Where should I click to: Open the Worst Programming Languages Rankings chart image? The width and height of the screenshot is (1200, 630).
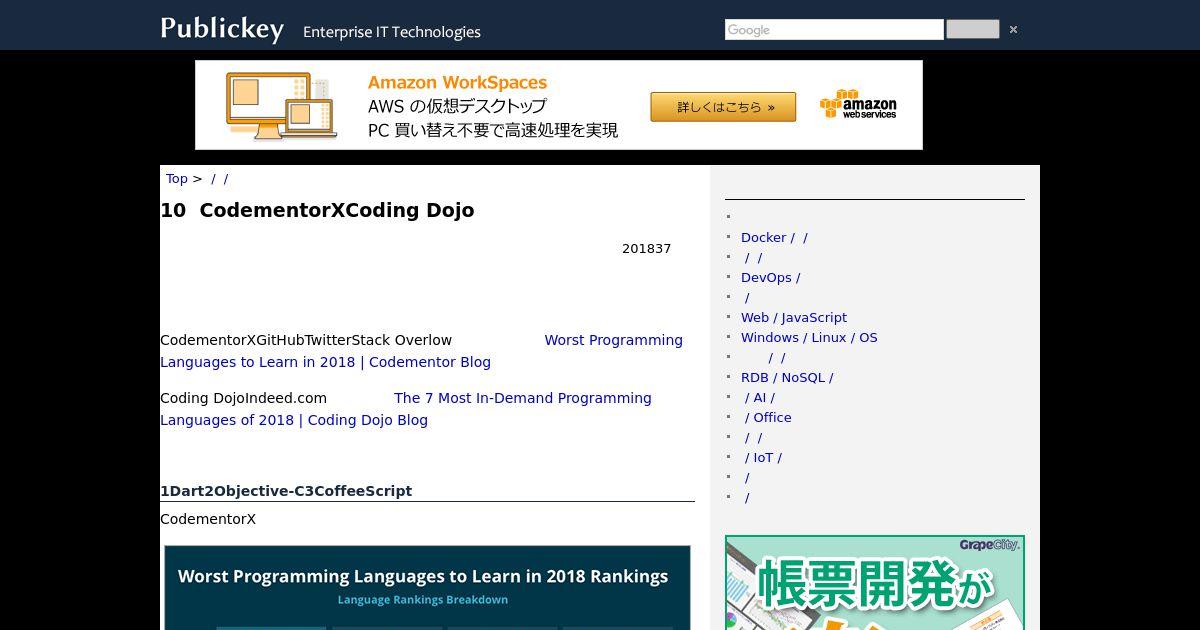[x=427, y=587]
